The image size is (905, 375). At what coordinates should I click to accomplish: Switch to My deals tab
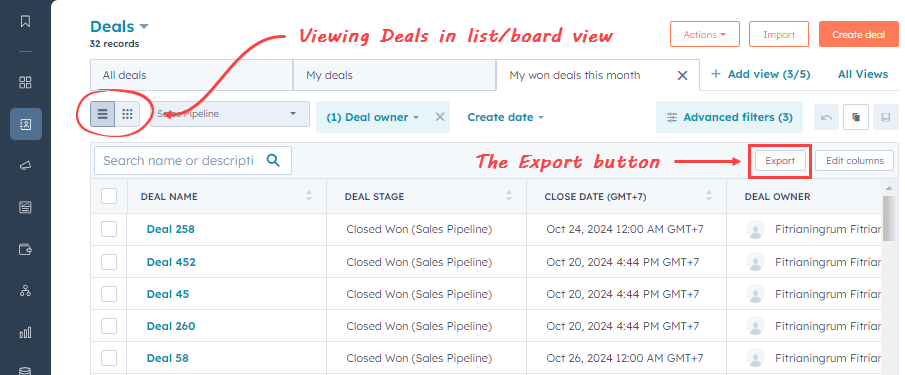point(395,75)
